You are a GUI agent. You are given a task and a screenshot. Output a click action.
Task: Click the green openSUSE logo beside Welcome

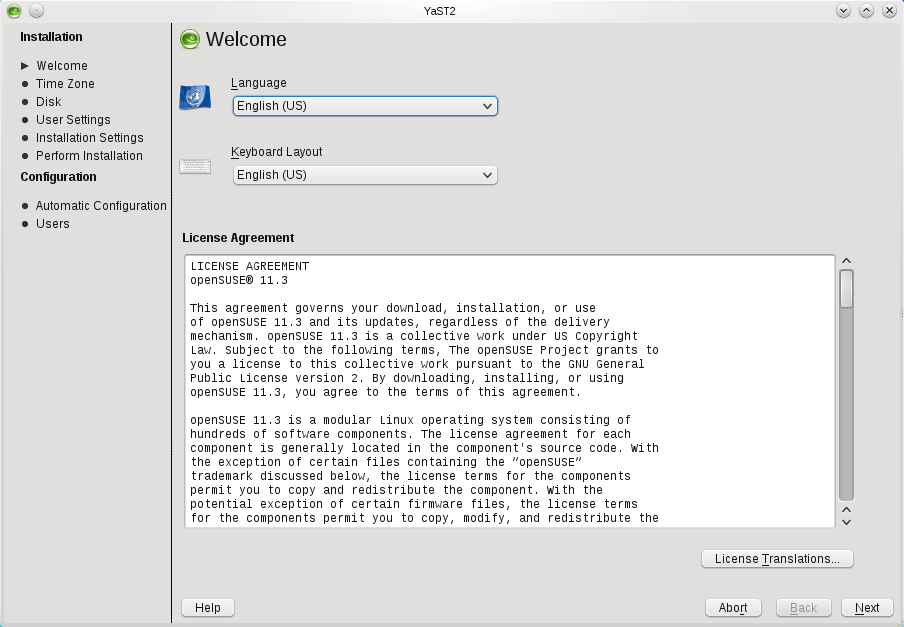(189, 40)
